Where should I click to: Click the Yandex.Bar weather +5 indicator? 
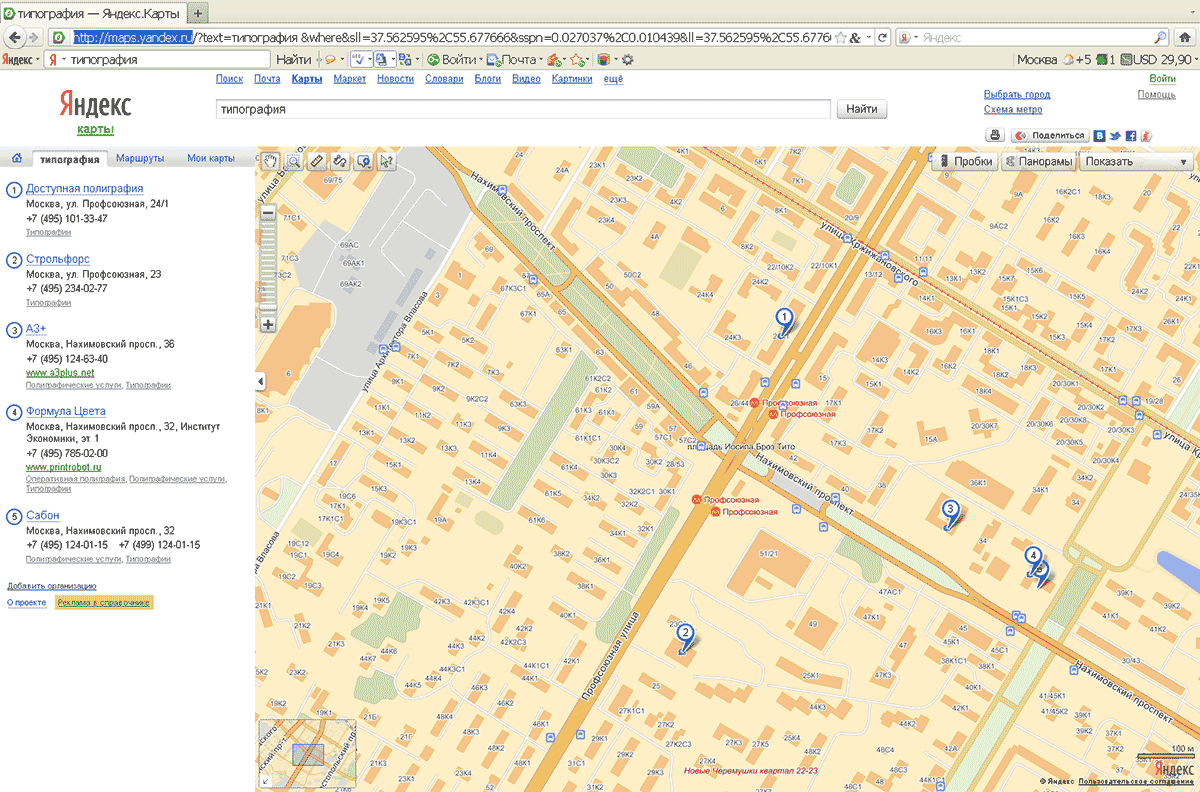pyautogui.click(x=1077, y=60)
